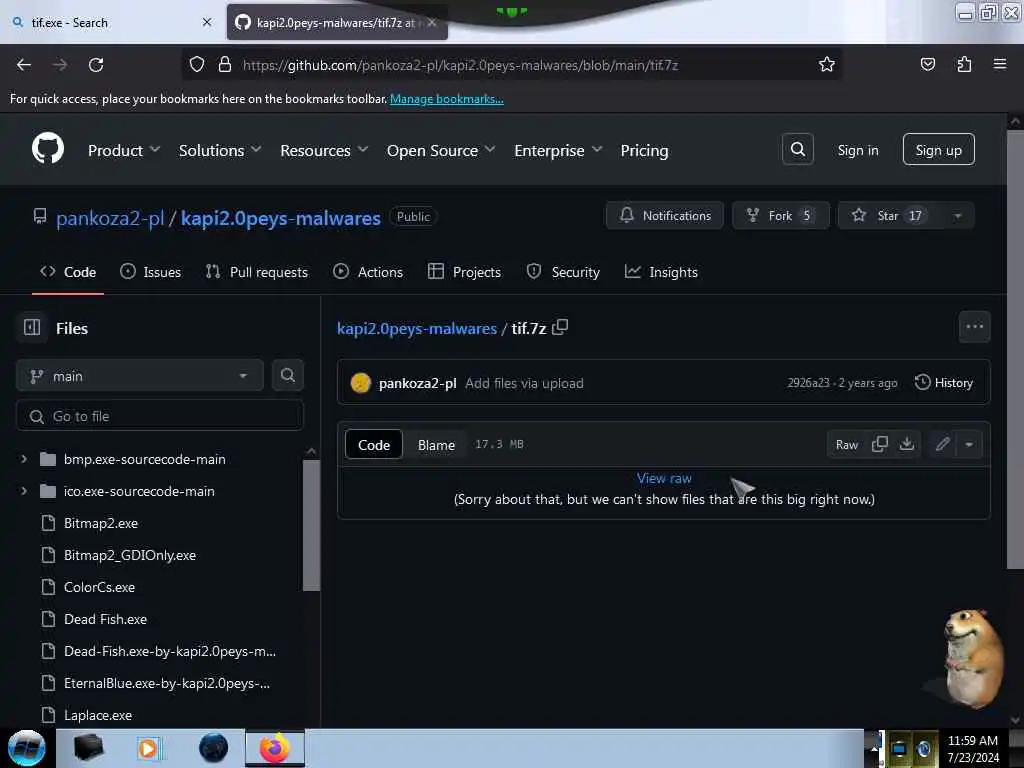
Task: Switch to the Security tab
Action: tap(563, 272)
